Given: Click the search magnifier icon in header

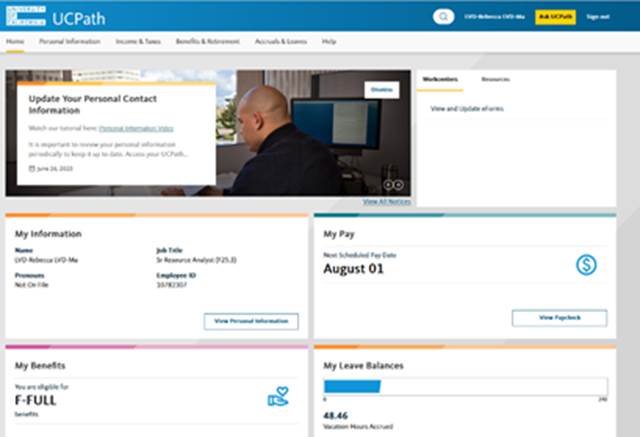Looking at the screenshot, I should [x=443, y=17].
